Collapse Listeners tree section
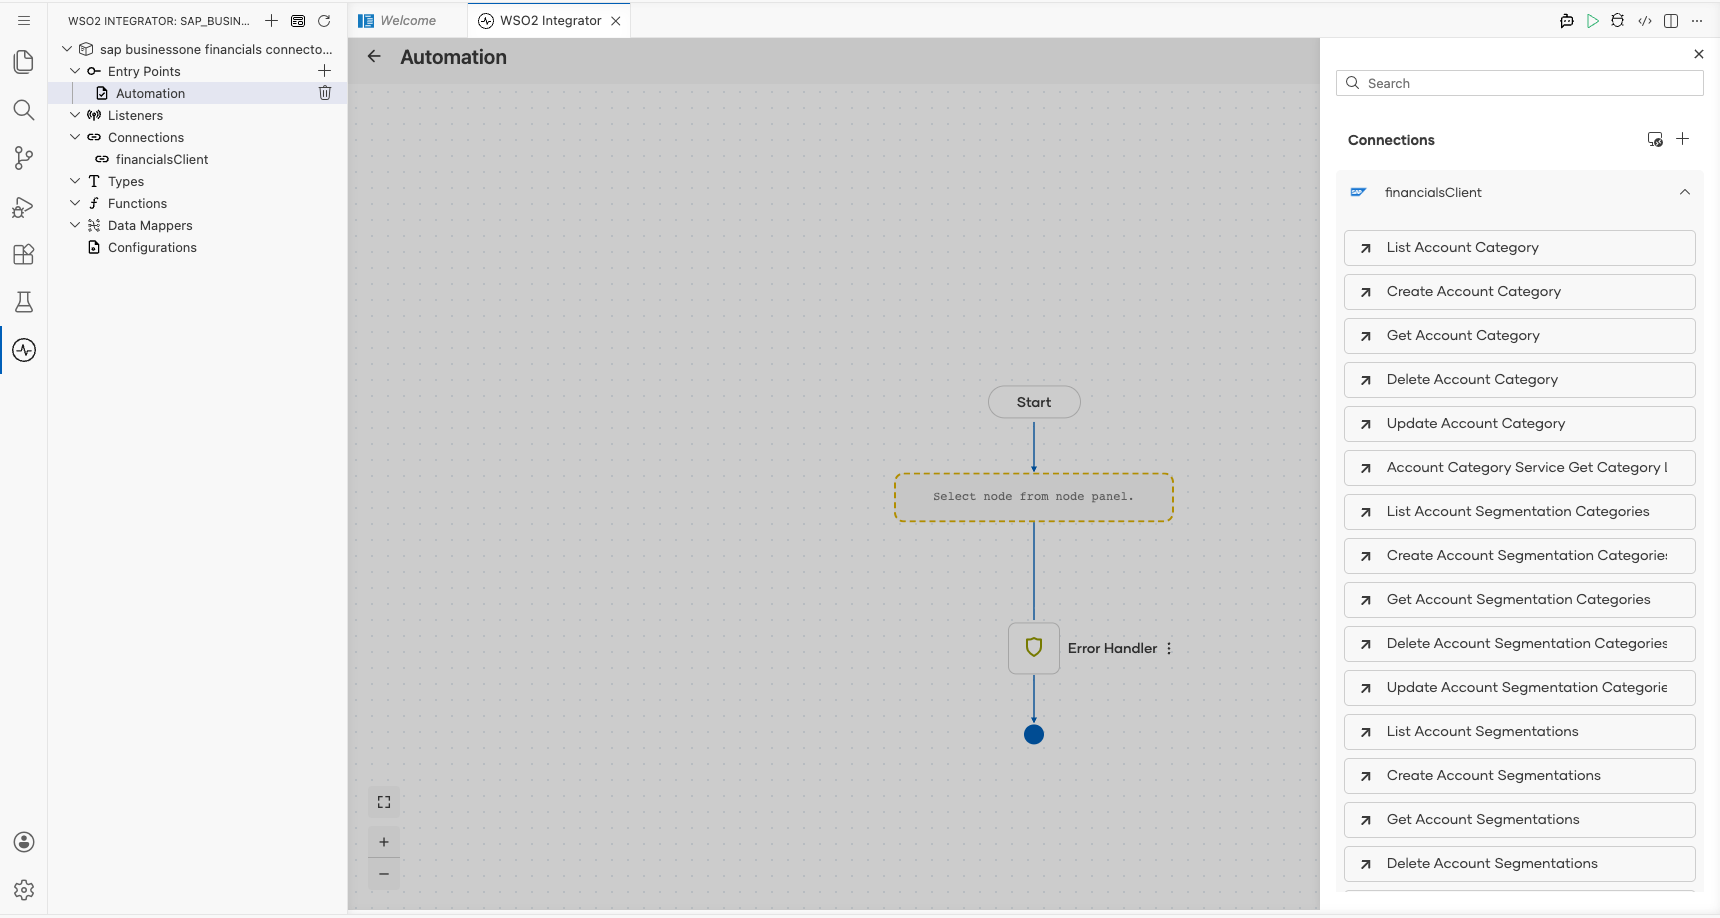 (75, 115)
